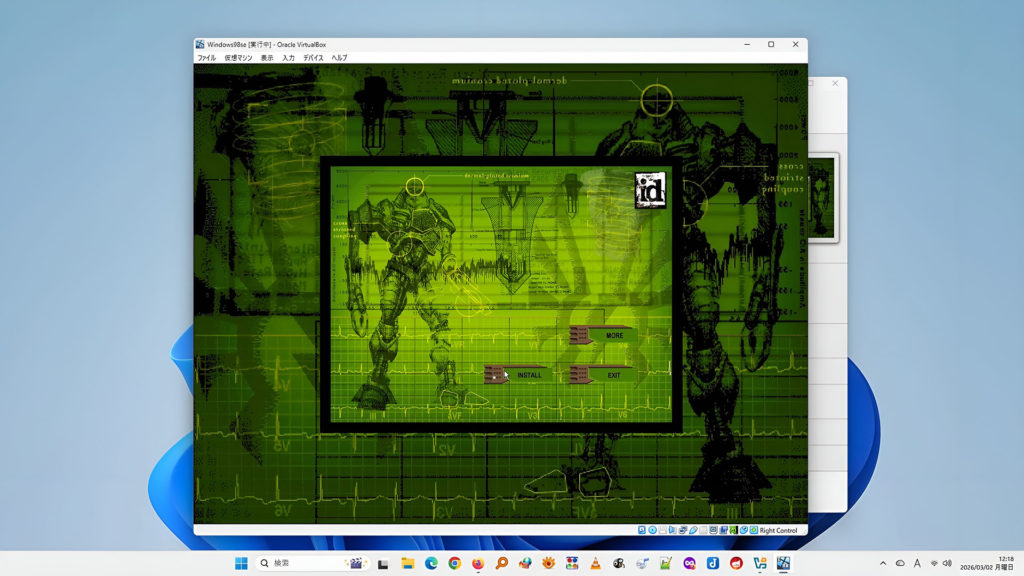Screen dimensions: 1024x576
Task: Launch Google Chrome from the taskbar
Action: pyautogui.click(x=455, y=564)
